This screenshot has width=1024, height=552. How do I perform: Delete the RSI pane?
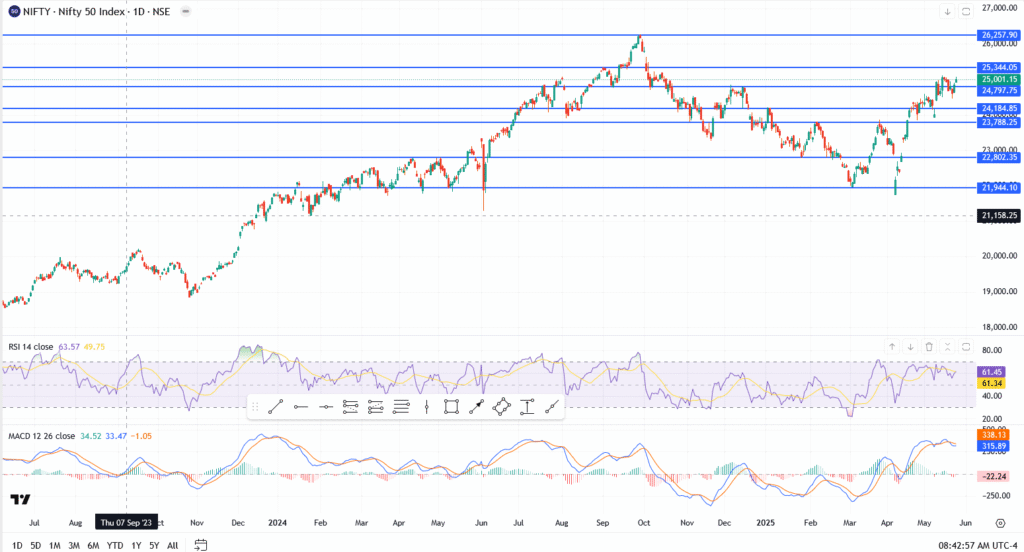[929, 347]
